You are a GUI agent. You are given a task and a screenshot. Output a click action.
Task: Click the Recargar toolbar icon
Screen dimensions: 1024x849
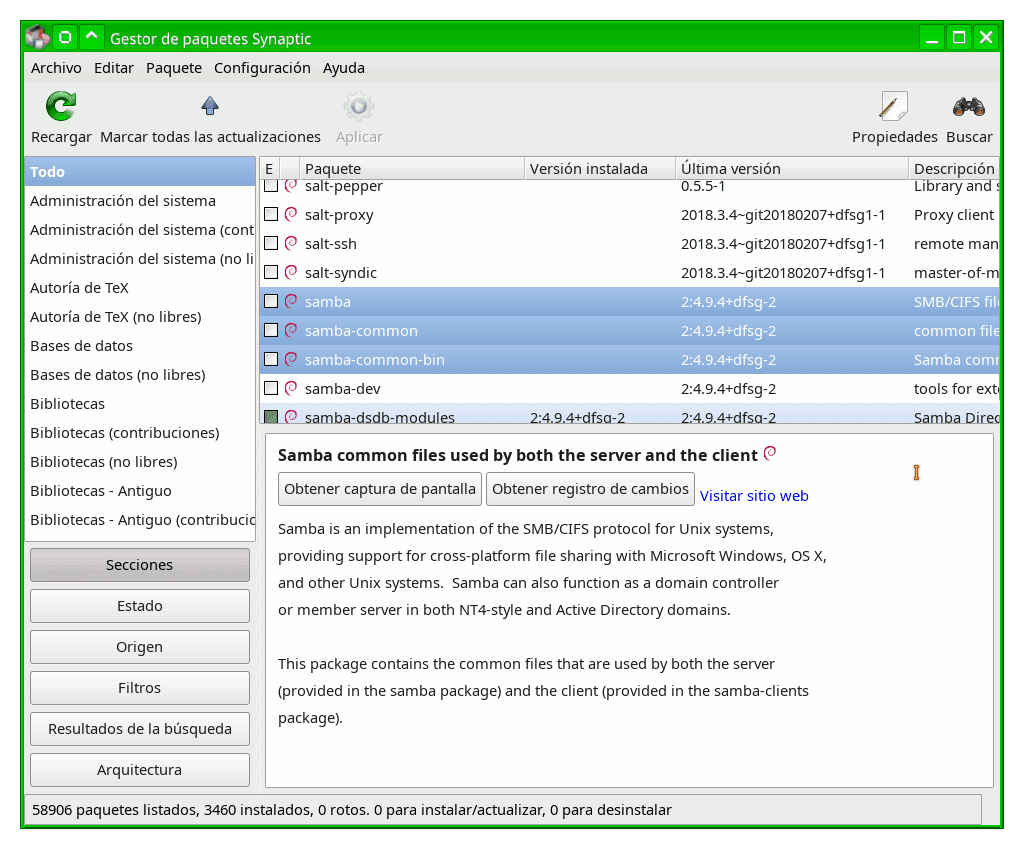59,105
